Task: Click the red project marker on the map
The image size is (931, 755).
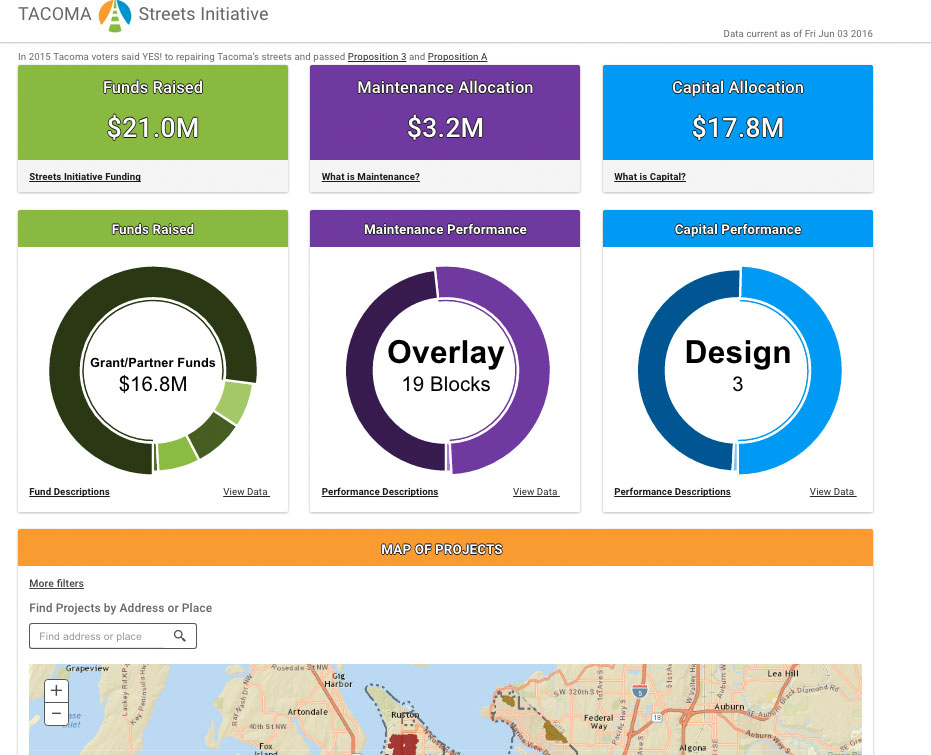Action: tap(403, 744)
